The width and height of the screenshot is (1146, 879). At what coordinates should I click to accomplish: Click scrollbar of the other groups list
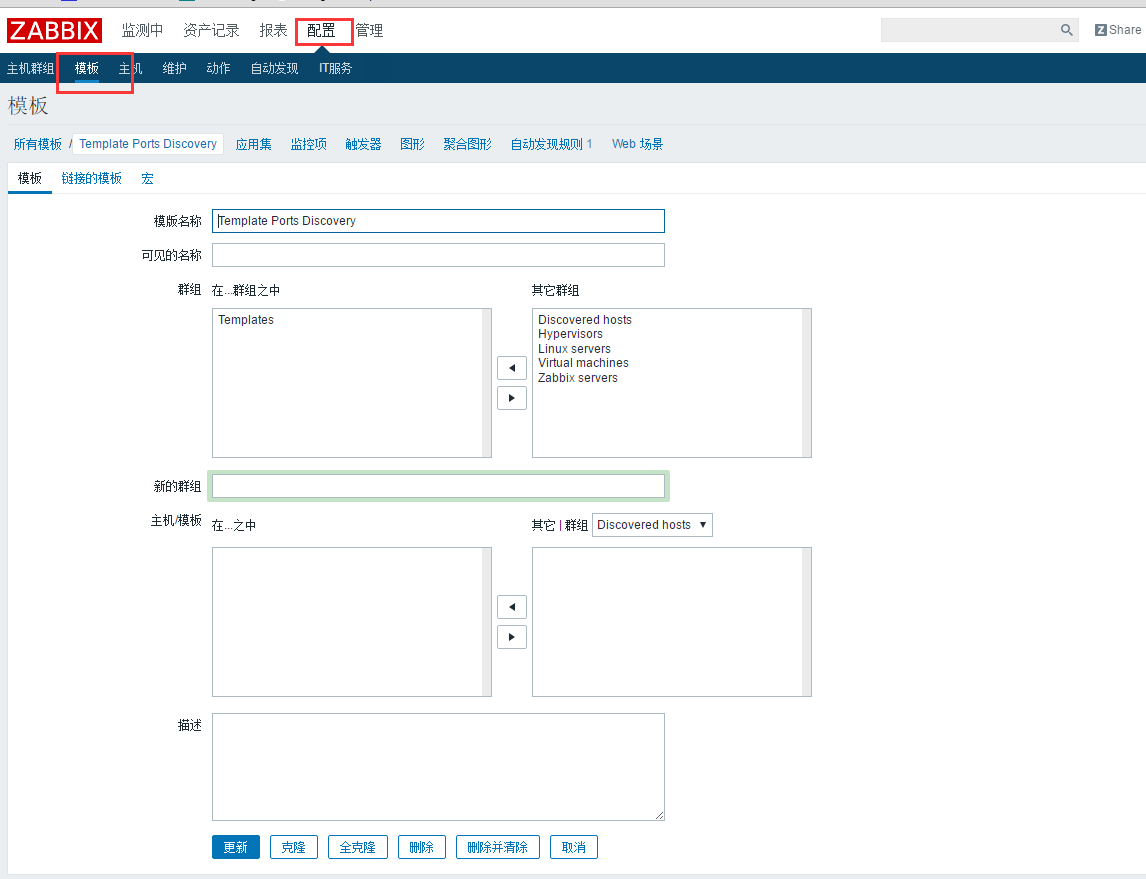pyautogui.click(x=807, y=383)
